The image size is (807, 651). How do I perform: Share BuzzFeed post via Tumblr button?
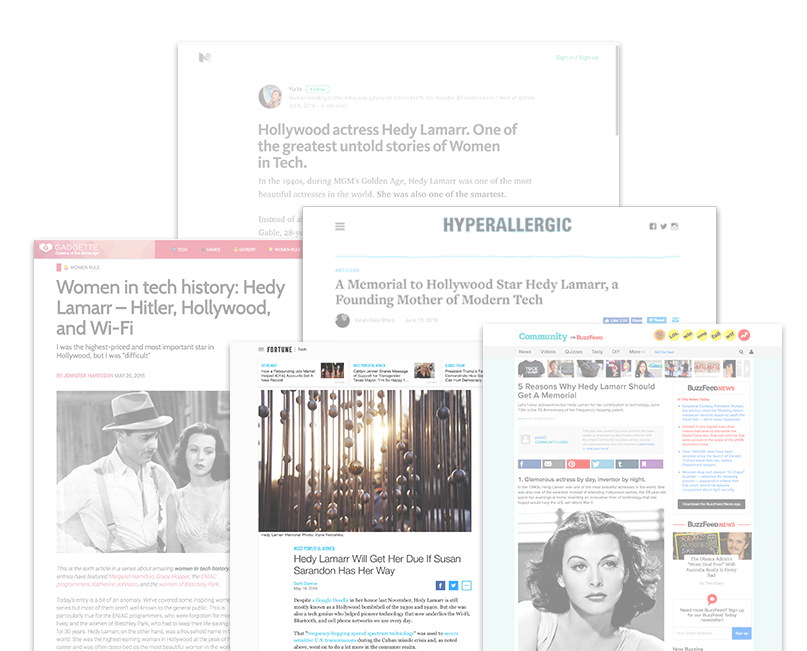point(627,464)
